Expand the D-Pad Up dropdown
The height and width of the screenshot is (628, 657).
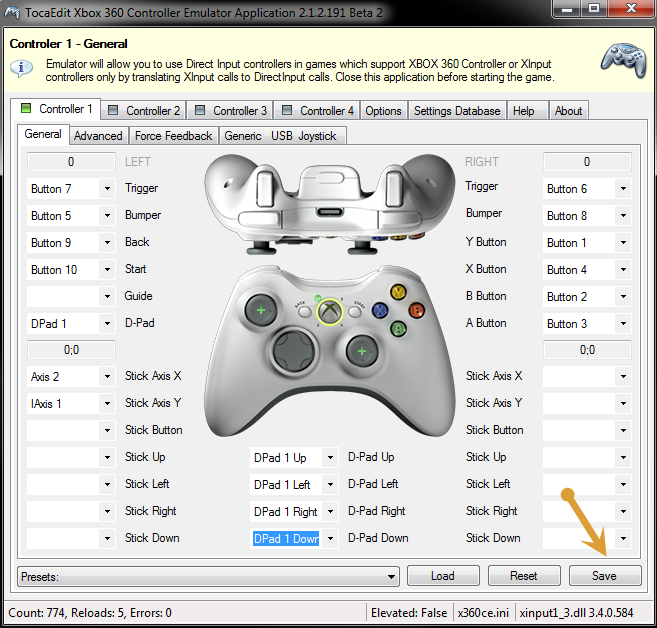(330, 457)
